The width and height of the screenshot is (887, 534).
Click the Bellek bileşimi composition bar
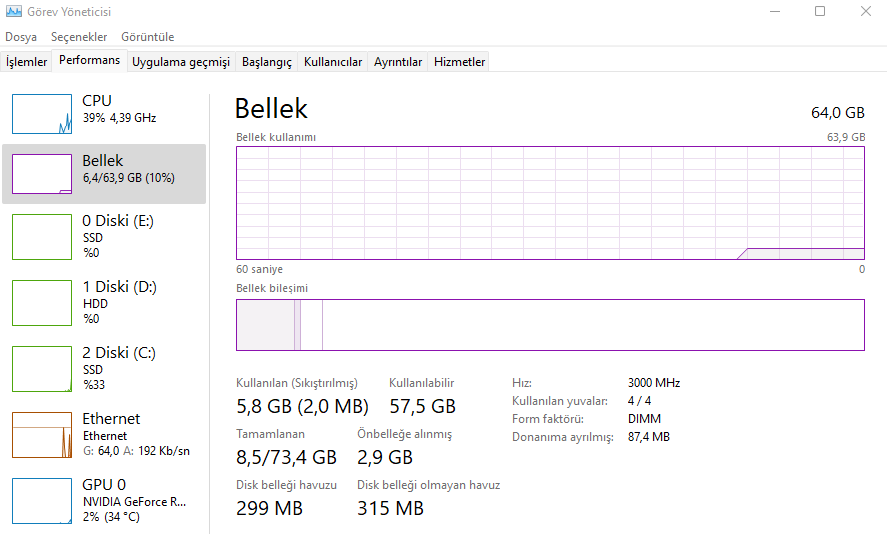pos(550,325)
